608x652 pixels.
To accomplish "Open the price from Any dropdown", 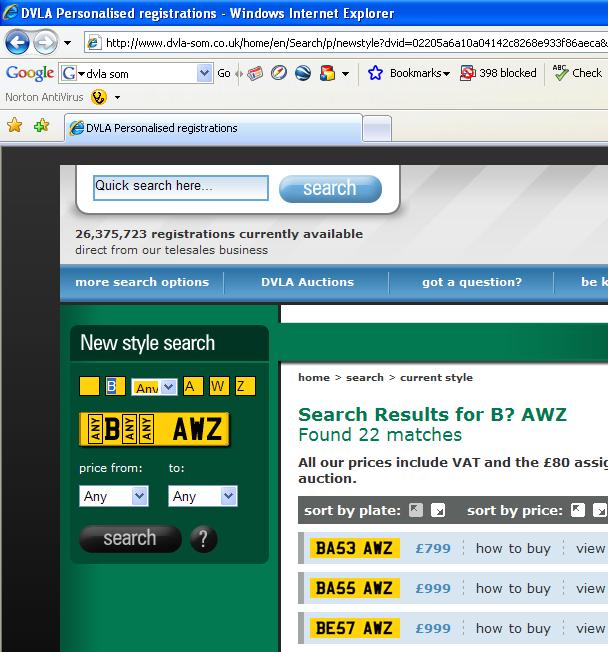I will point(114,496).
